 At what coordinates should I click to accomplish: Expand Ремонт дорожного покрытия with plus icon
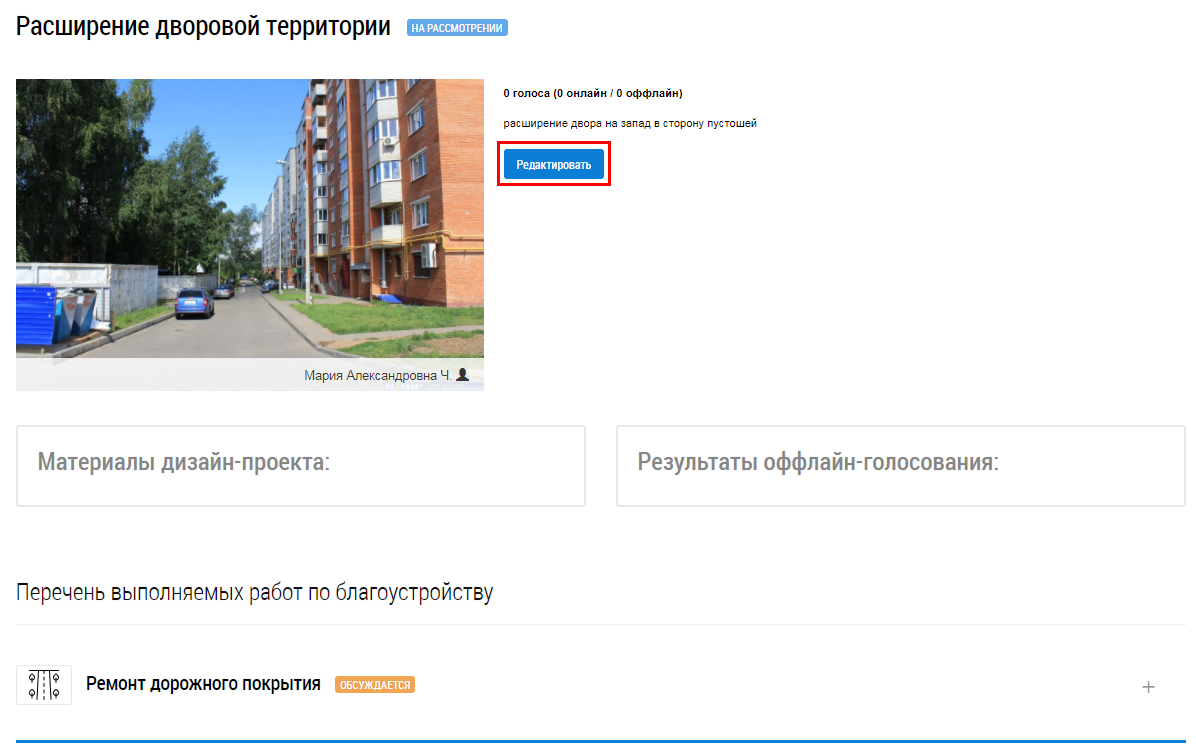pos(1148,687)
